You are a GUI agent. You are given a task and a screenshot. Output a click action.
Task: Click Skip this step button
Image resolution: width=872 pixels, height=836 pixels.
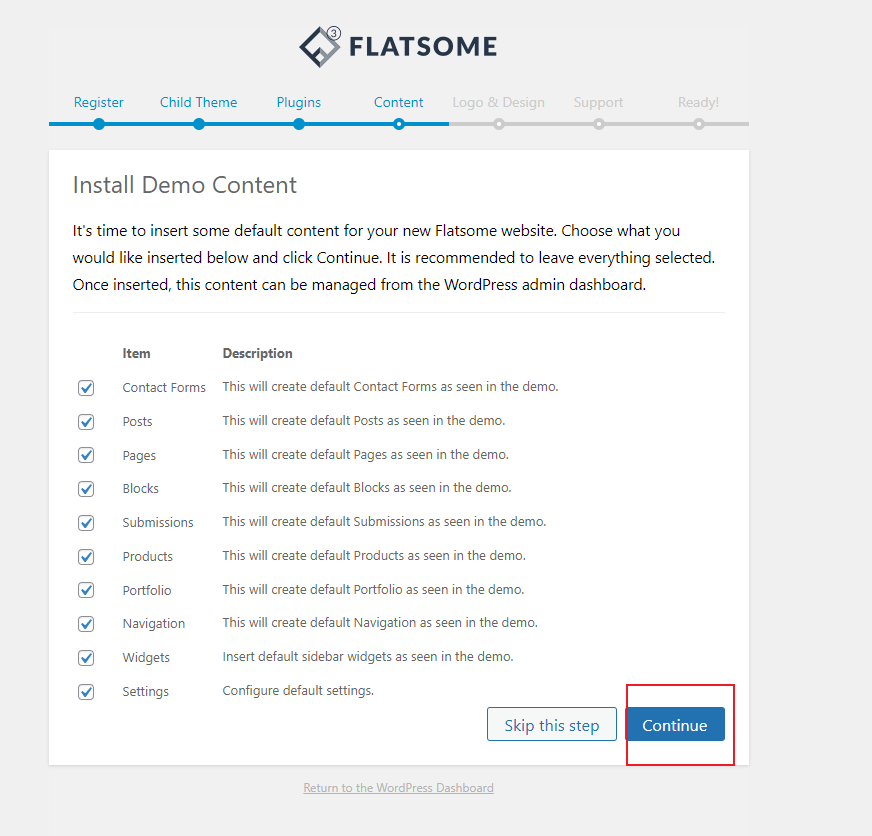point(552,724)
